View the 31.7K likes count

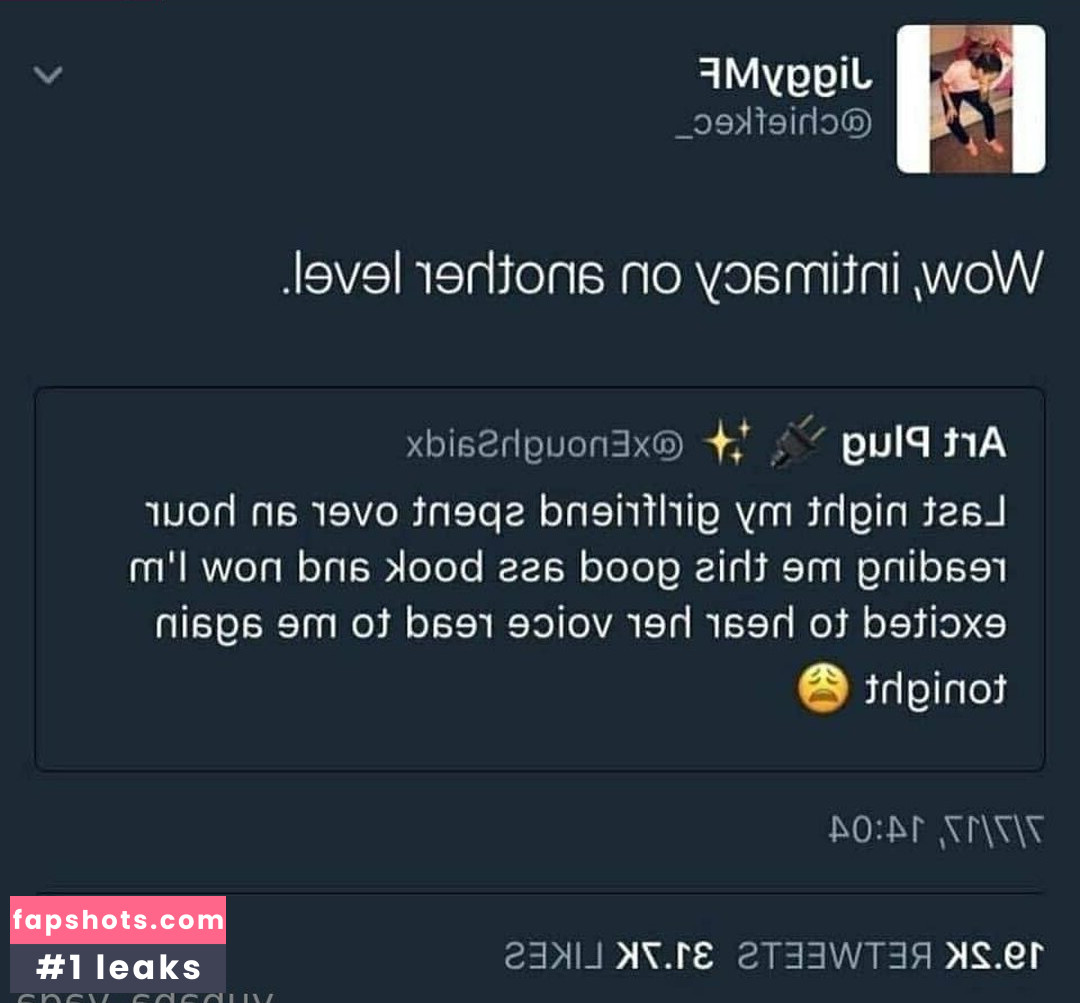[665, 956]
